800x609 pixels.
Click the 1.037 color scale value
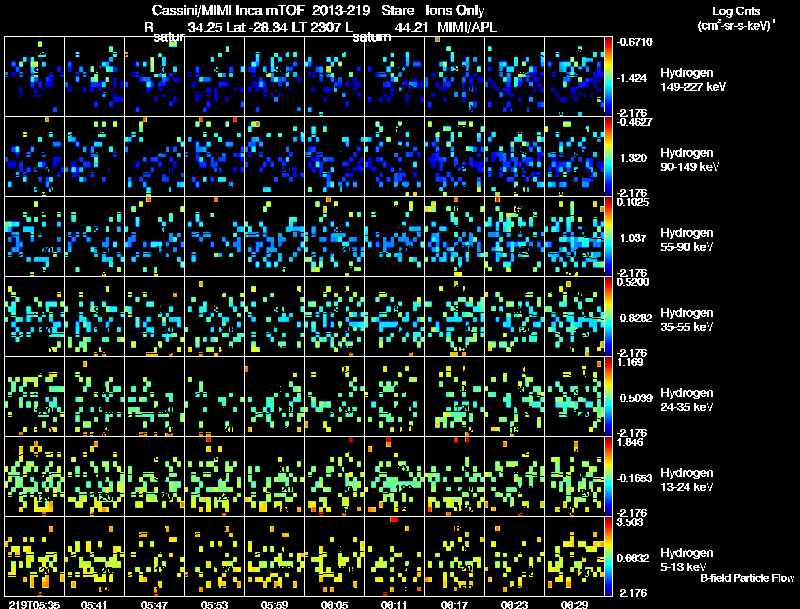click(633, 238)
